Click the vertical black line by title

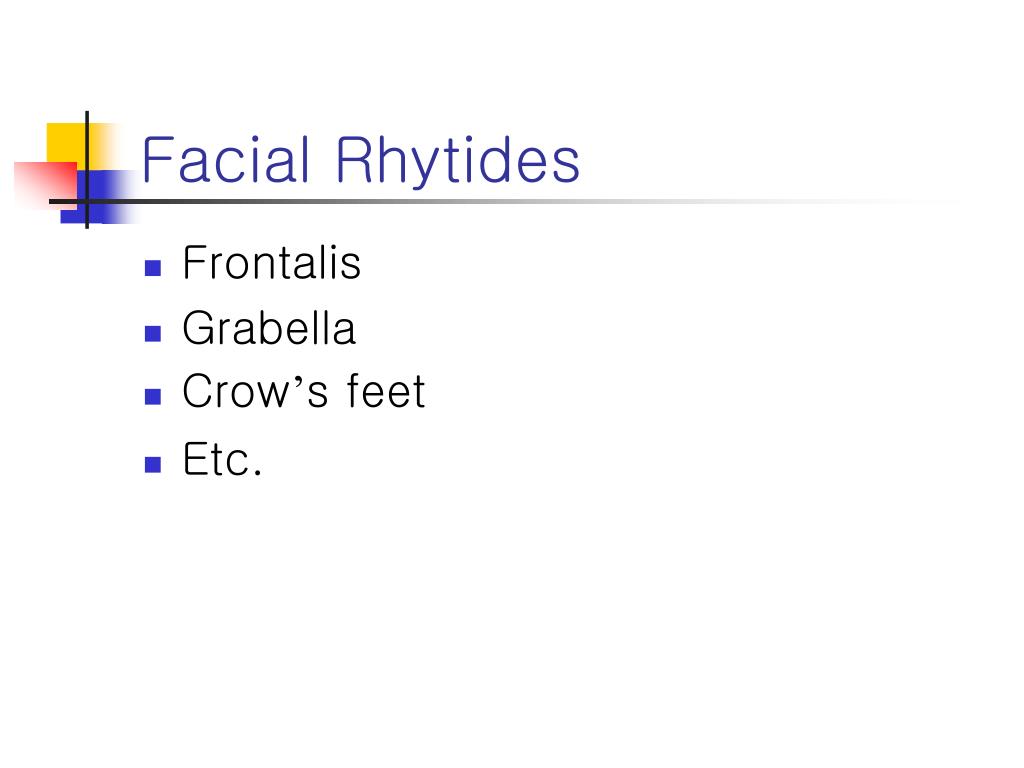(87, 170)
